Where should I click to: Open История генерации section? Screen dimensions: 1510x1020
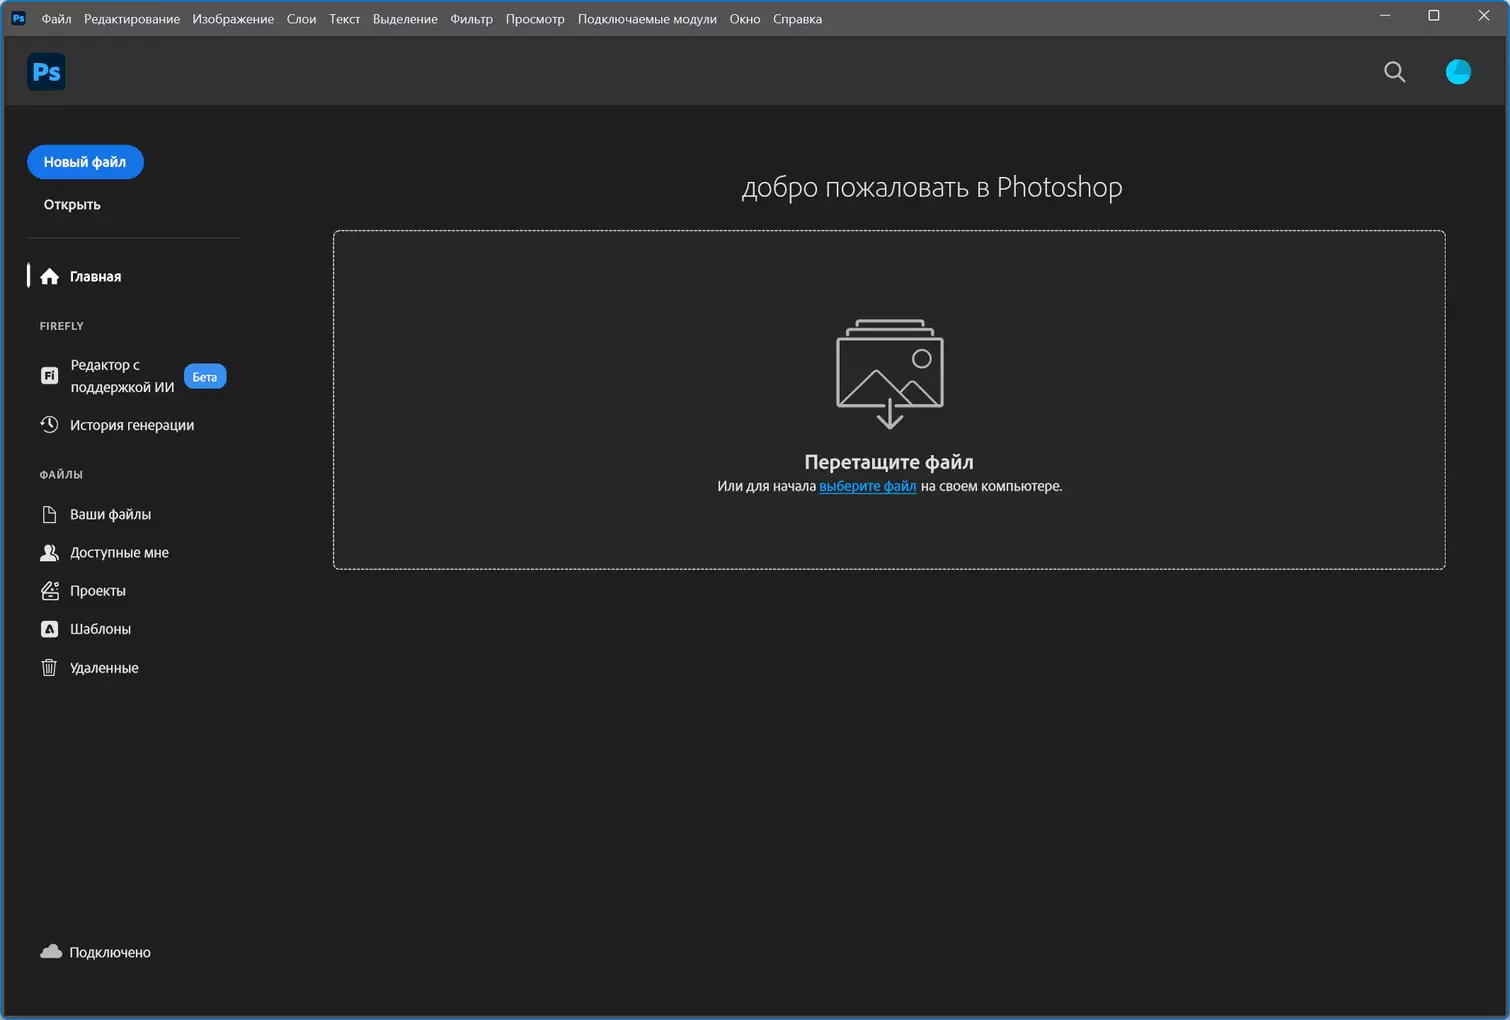134,425
